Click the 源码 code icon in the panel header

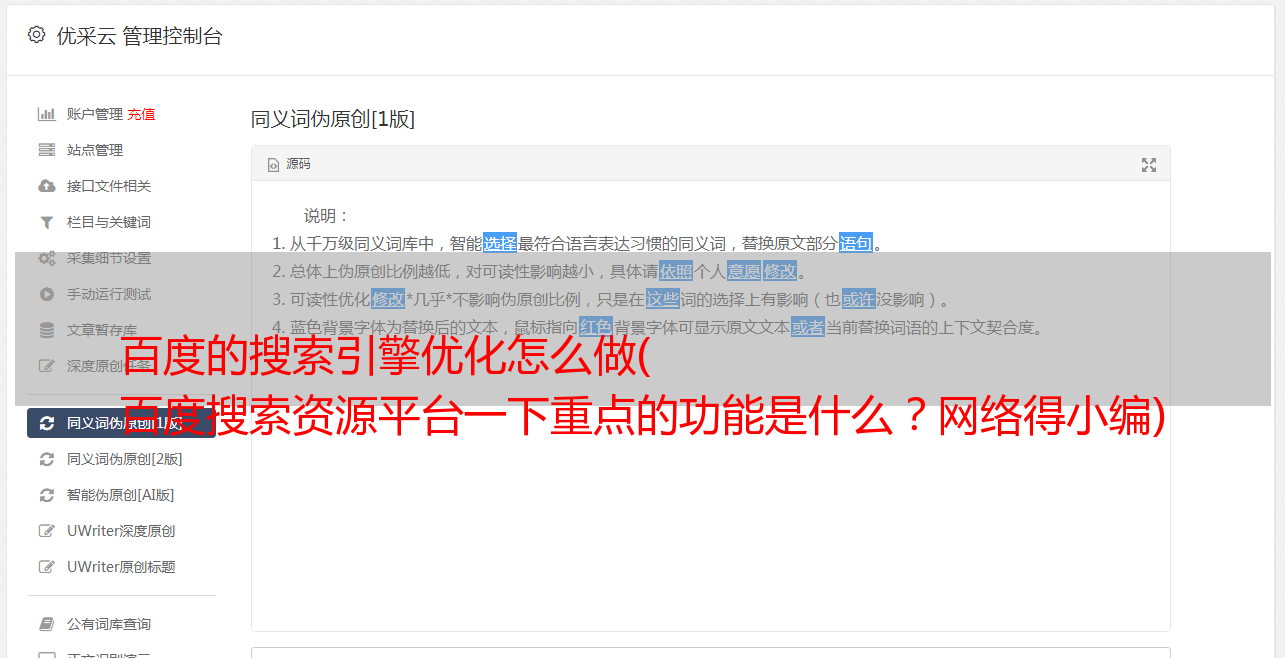coord(273,165)
